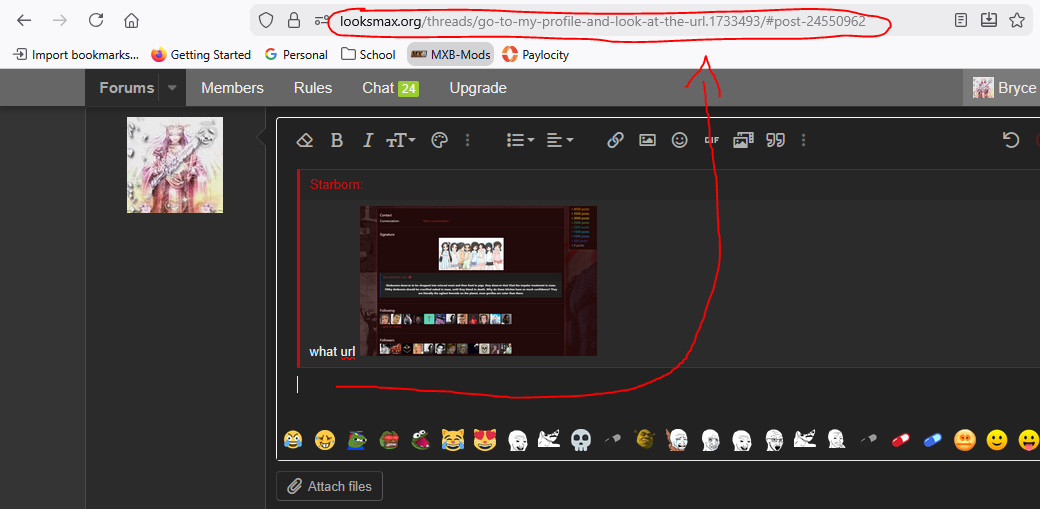Click the skull emoji
The image size is (1040, 509).
pyautogui.click(x=581, y=440)
